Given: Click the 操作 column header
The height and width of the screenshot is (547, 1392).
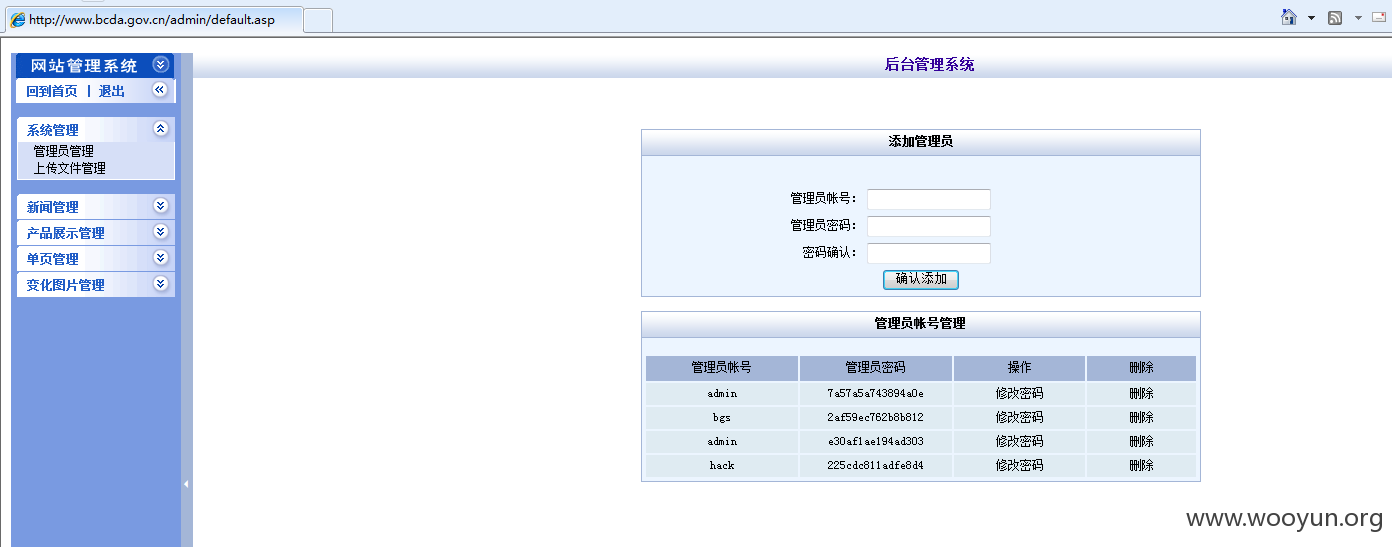Looking at the screenshot, I should click(x=1019, y=368).
